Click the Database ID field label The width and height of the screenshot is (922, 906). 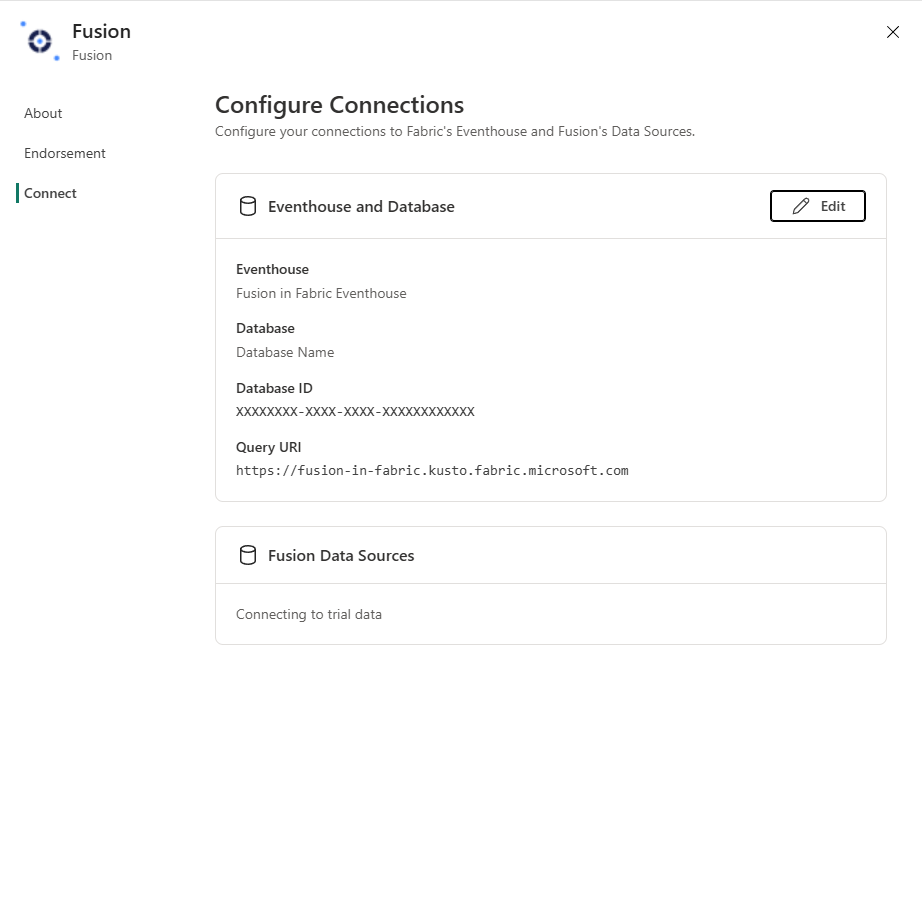[x=274, y=389]
